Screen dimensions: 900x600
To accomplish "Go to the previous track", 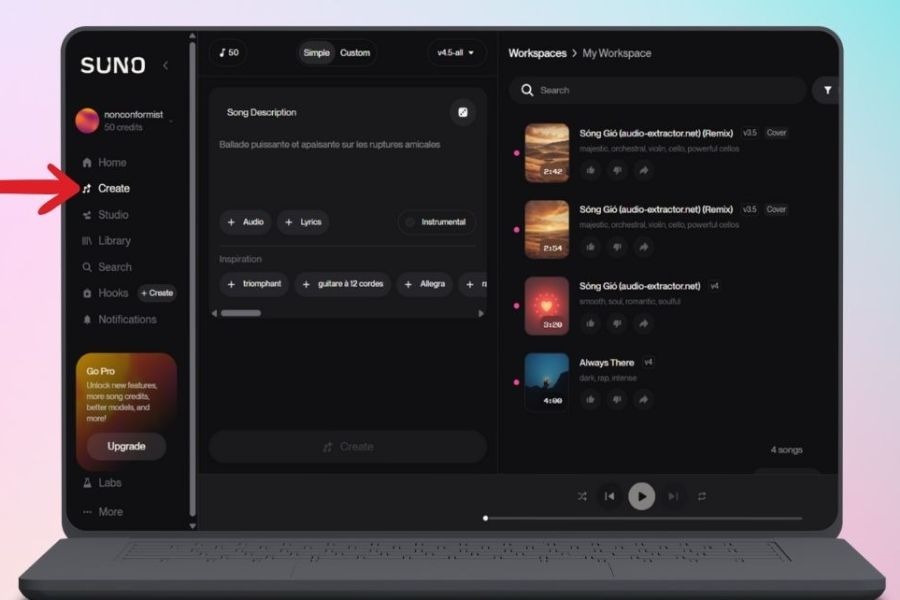I will [609, 496].
